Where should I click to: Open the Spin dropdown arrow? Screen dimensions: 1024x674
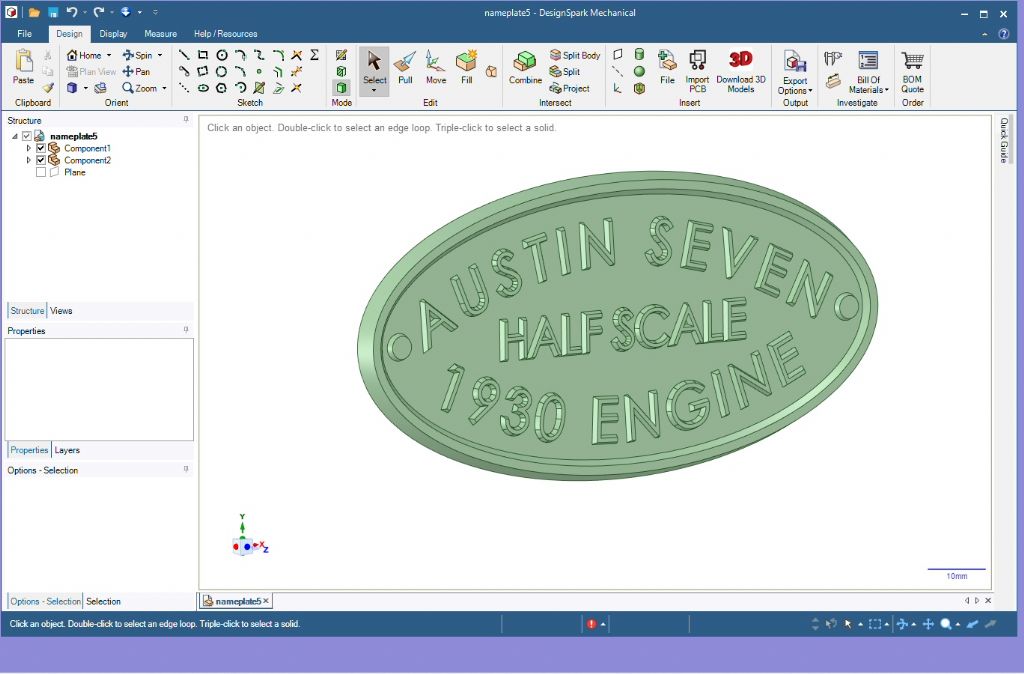[x=160, y=56]
